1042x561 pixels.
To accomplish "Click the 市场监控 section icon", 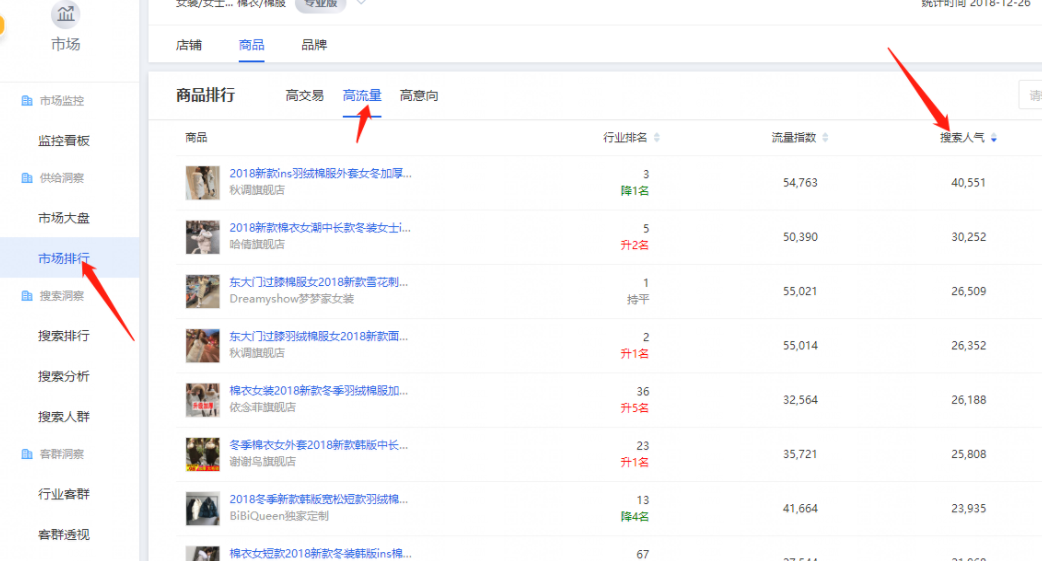I will 27,101.
